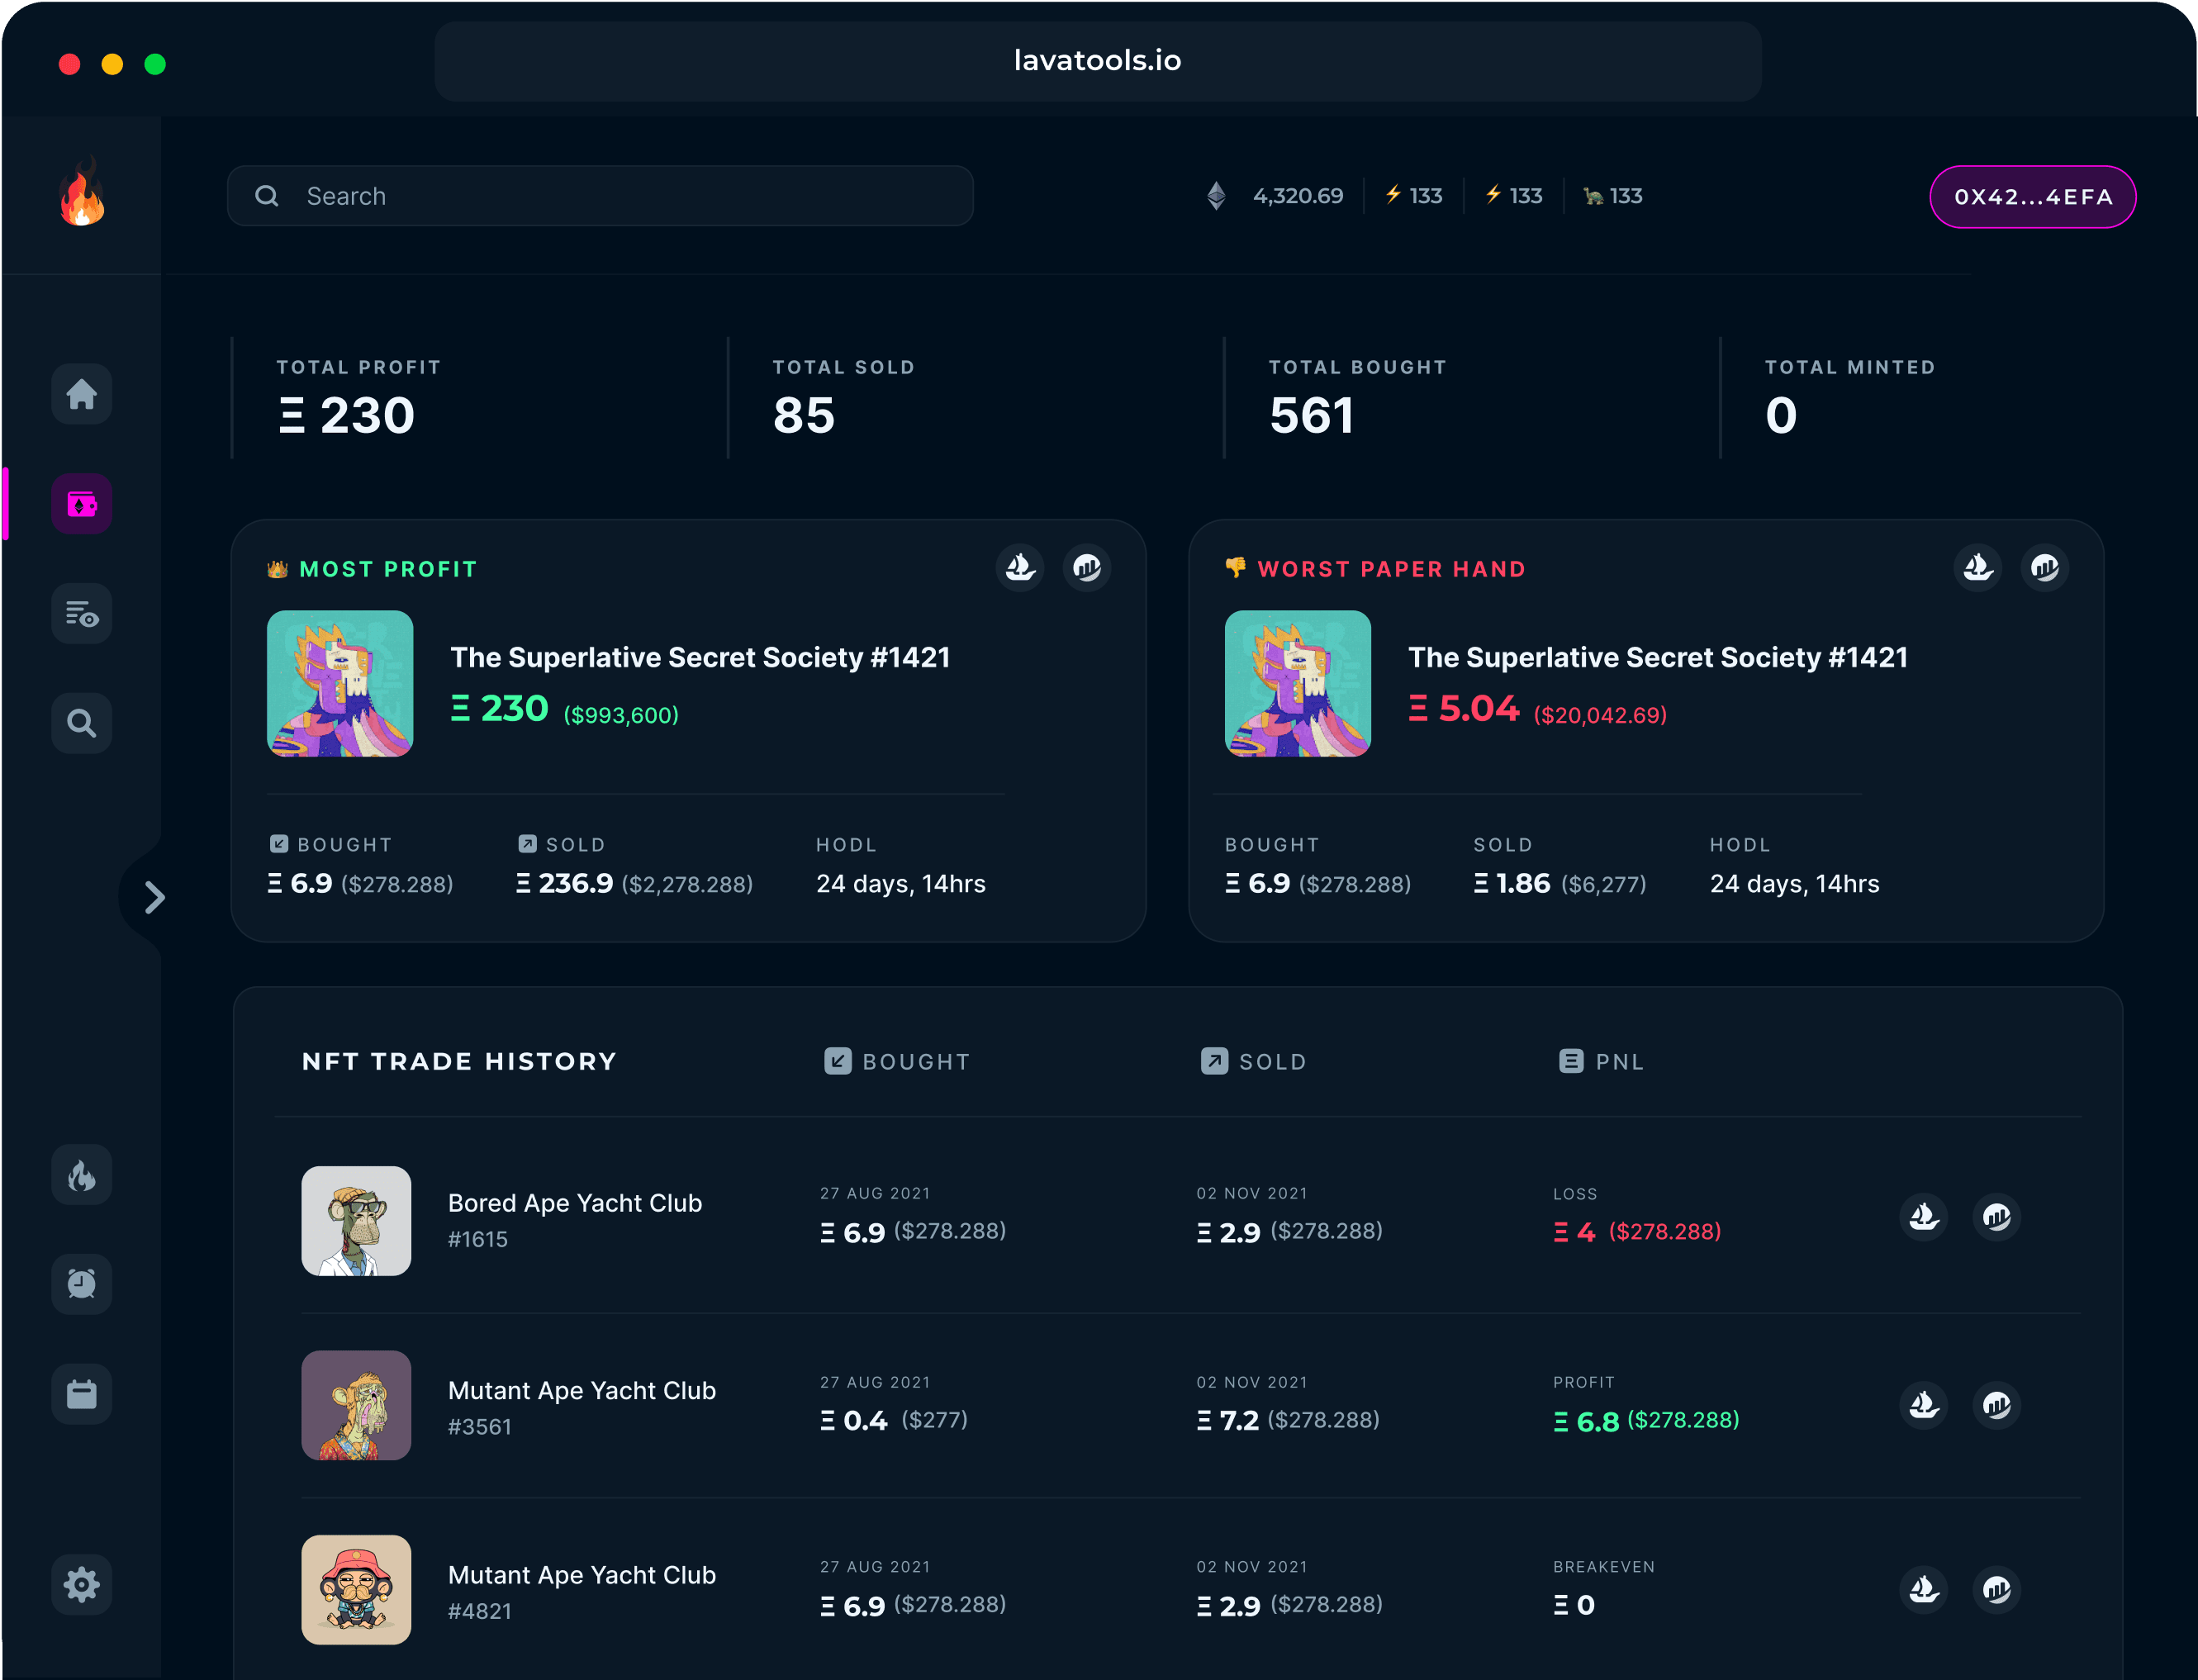
Task: Open chart icon in Most Profit card
Action: click(1087, 568)
